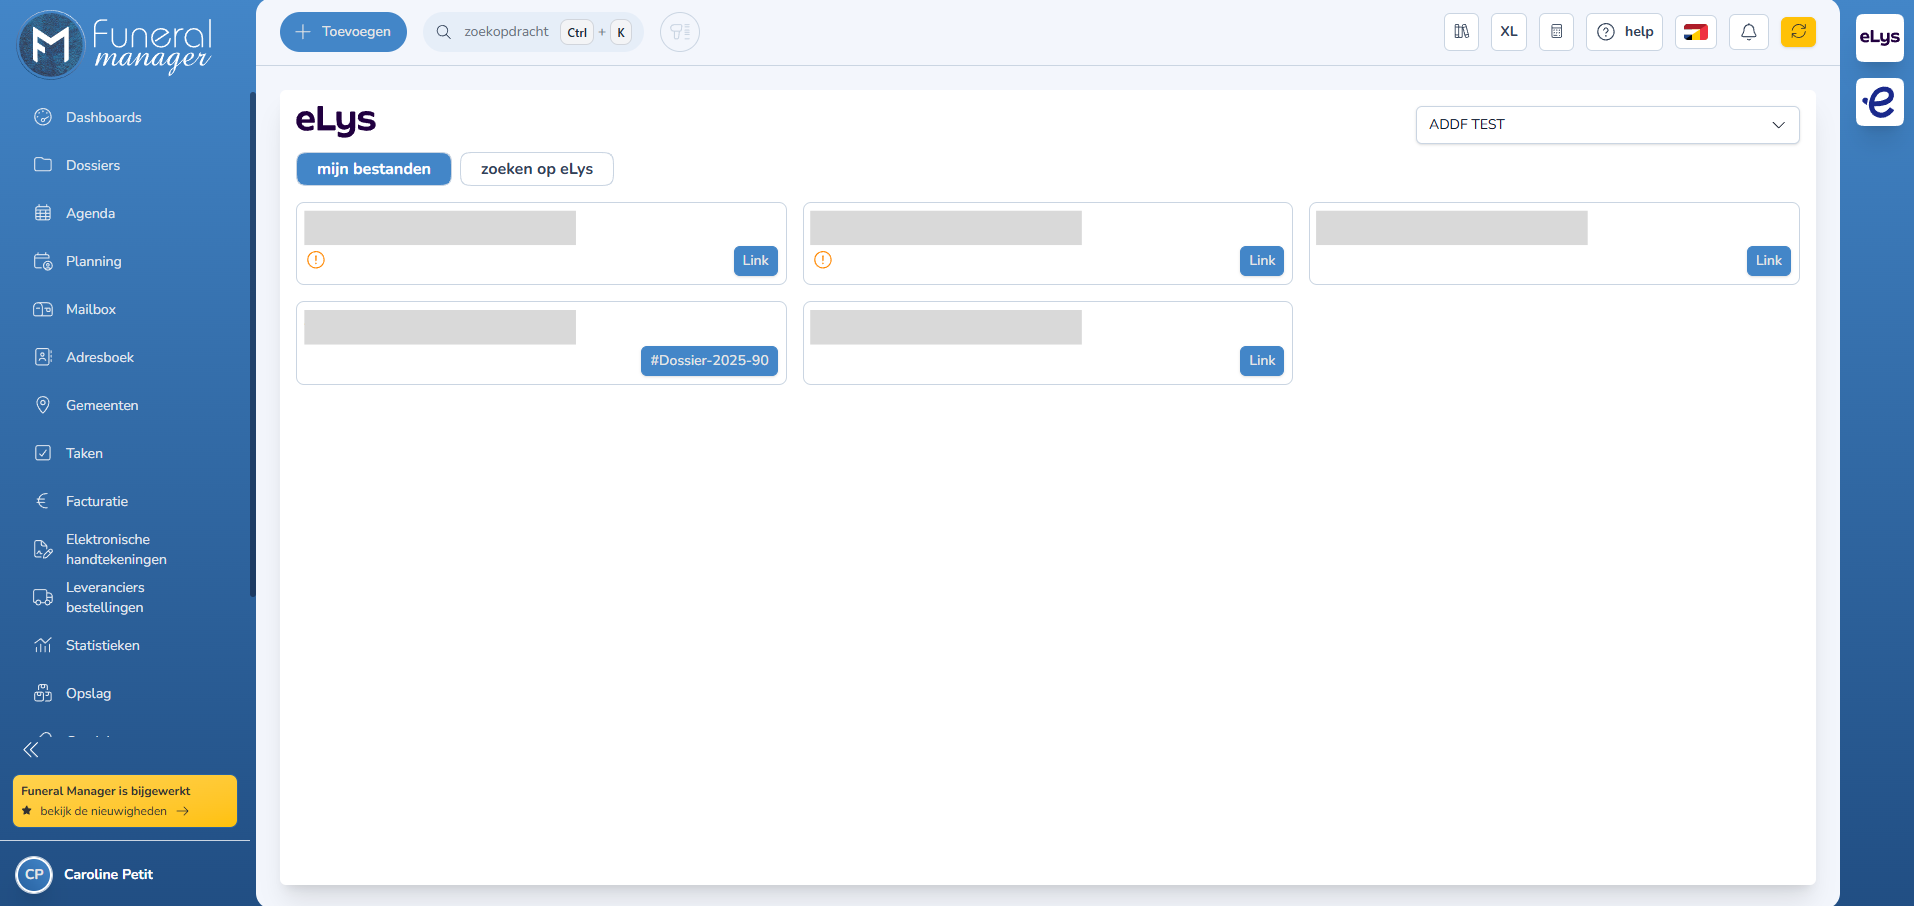Open the help button
1914x906 pixels.
coord(1624,32)
